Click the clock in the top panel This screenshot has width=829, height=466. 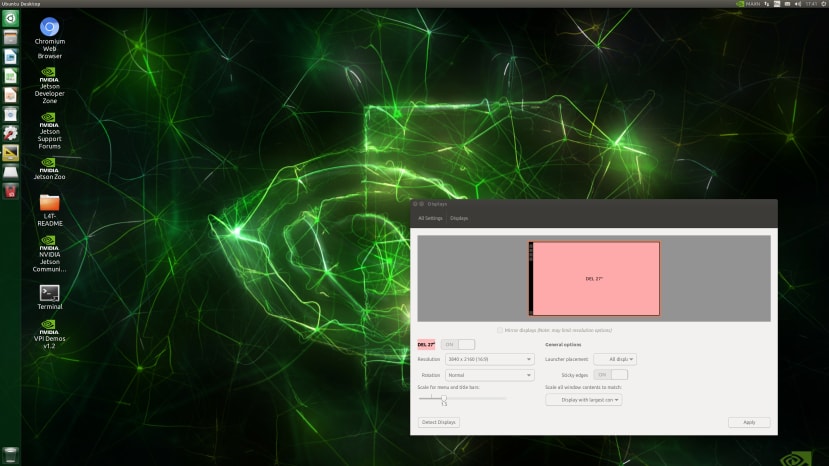tap(811, 4)
